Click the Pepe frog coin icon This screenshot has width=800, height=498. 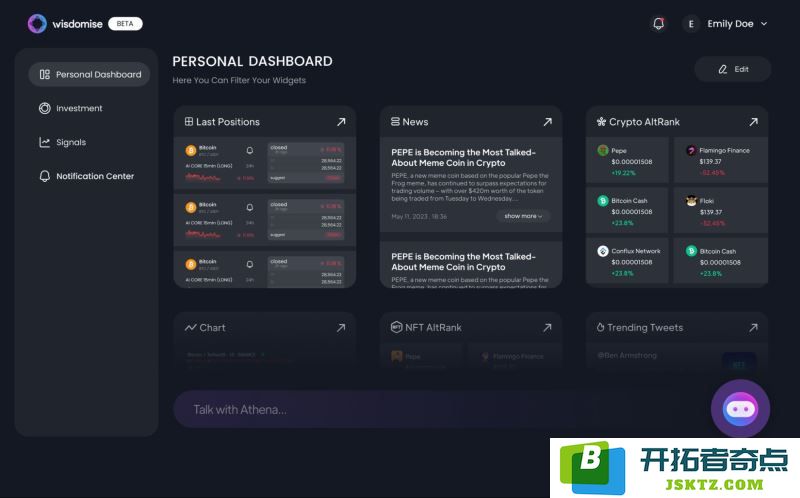[x=603, y=150]
